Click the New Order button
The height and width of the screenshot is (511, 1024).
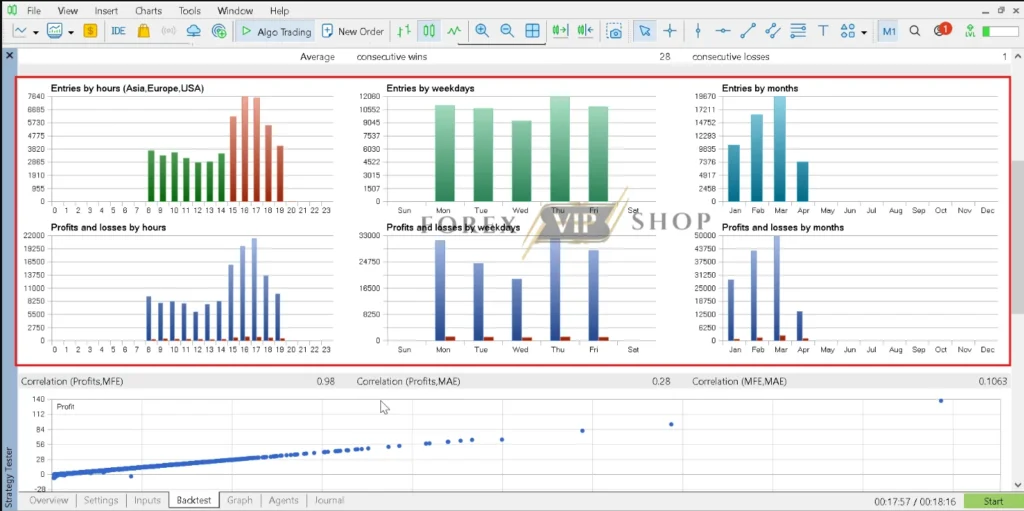(x=353, y=31)
